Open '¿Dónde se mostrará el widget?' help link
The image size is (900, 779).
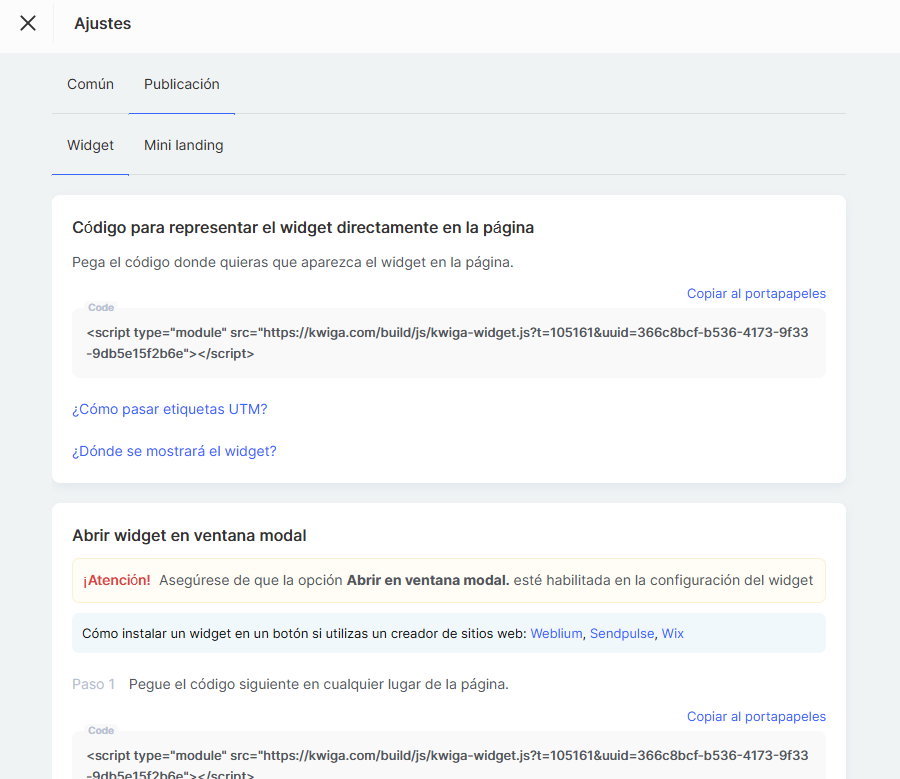tap(174, 451)
